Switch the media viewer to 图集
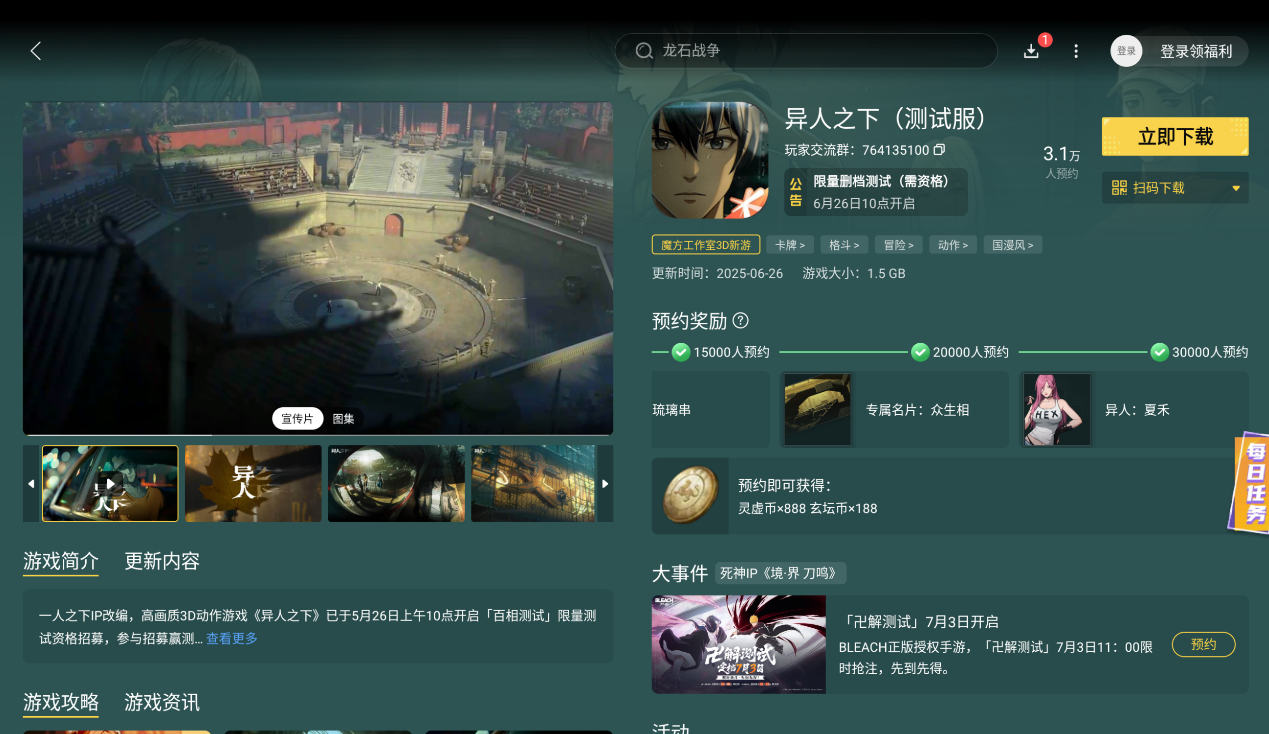This screenshot has height=734, width=1269. [343, 419]
